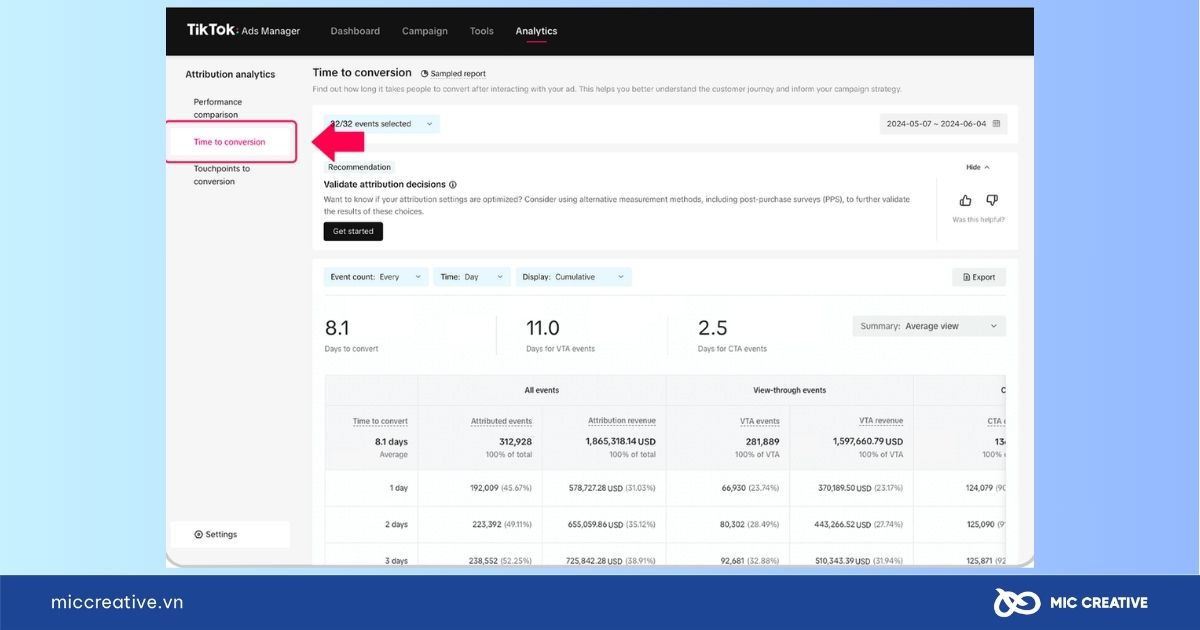Screen dimensions: 1200x630
Task: Click the 11.0 Days for VTA events metric
Action: 560,335
